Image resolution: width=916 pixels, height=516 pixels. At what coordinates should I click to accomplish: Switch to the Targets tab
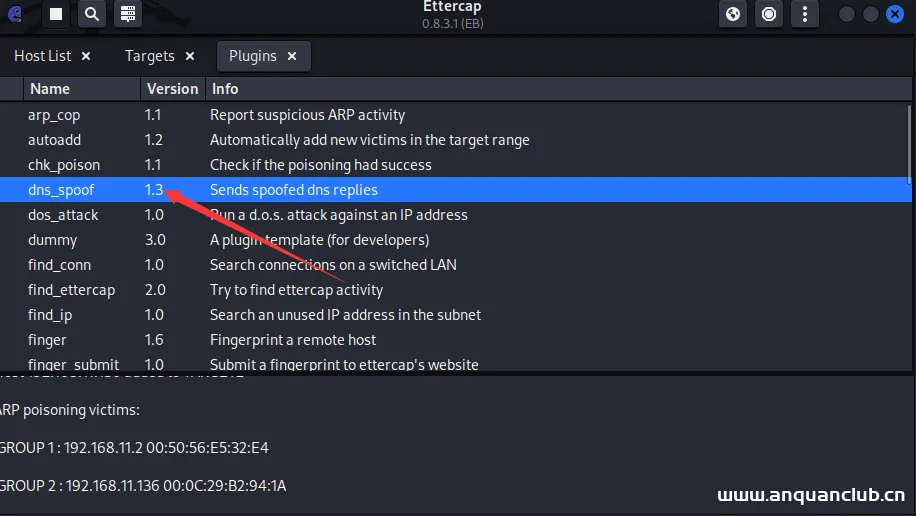pos(149,56)
